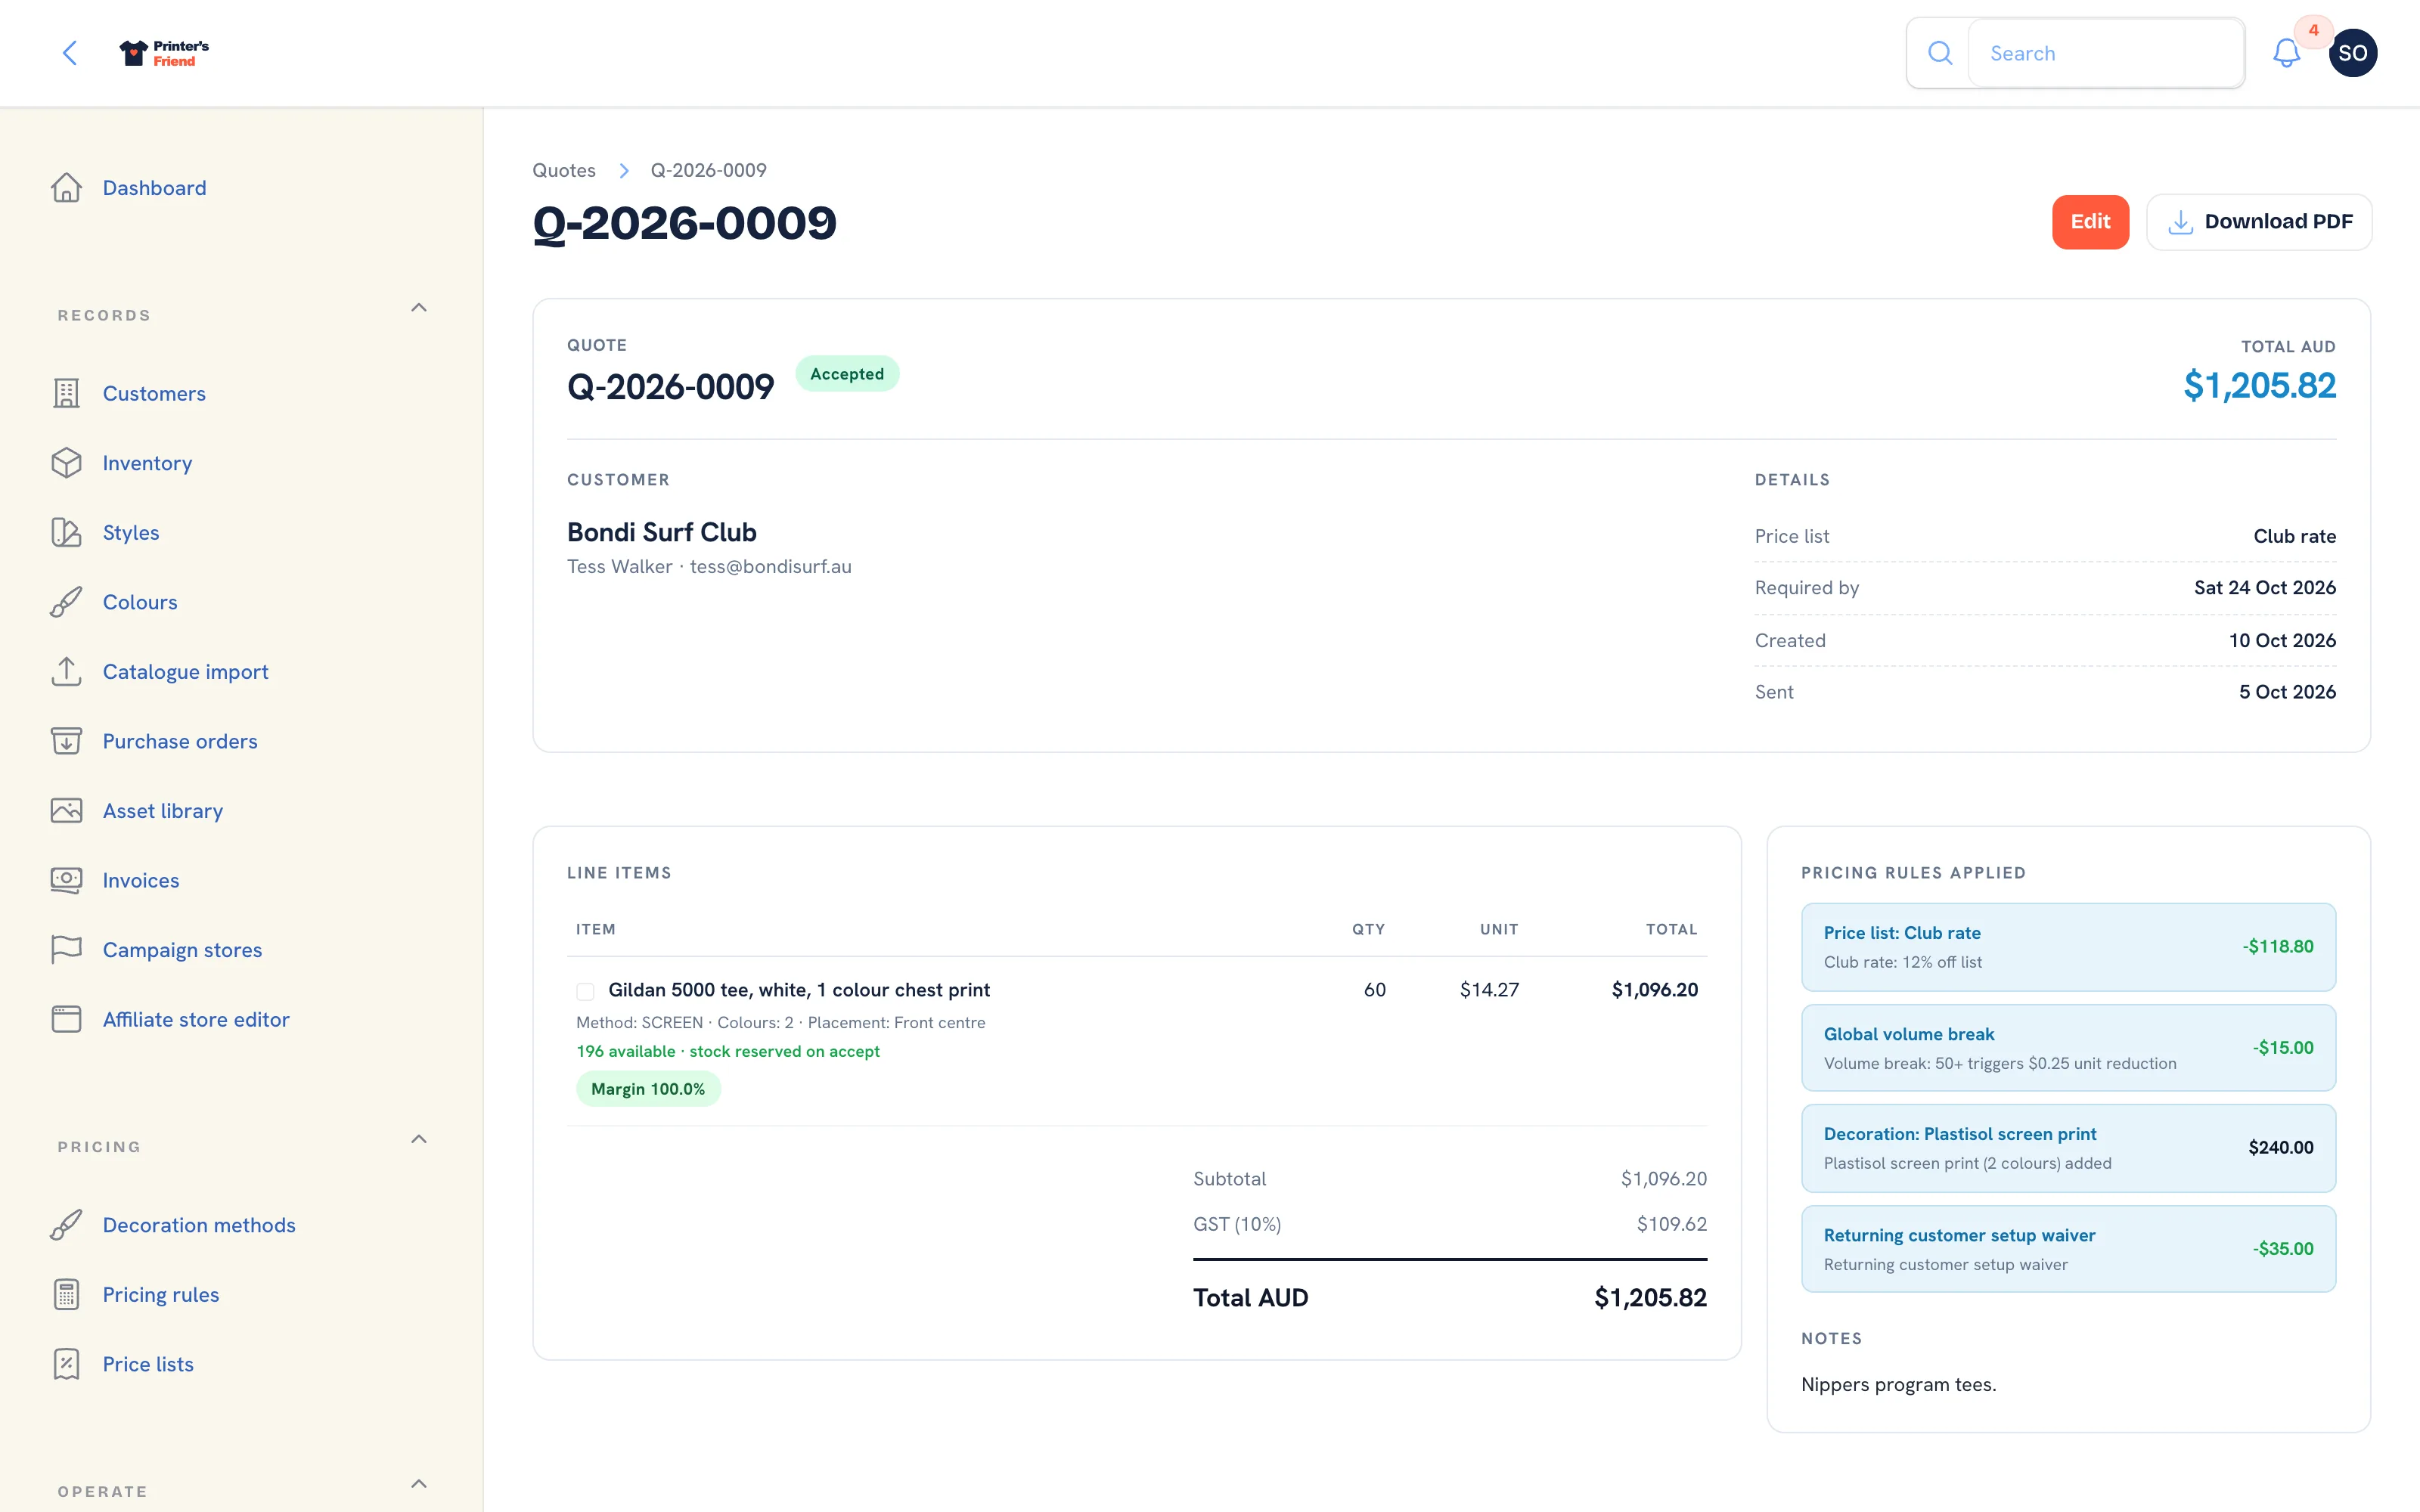Open the SO user avatar menu

[2352, 53]
